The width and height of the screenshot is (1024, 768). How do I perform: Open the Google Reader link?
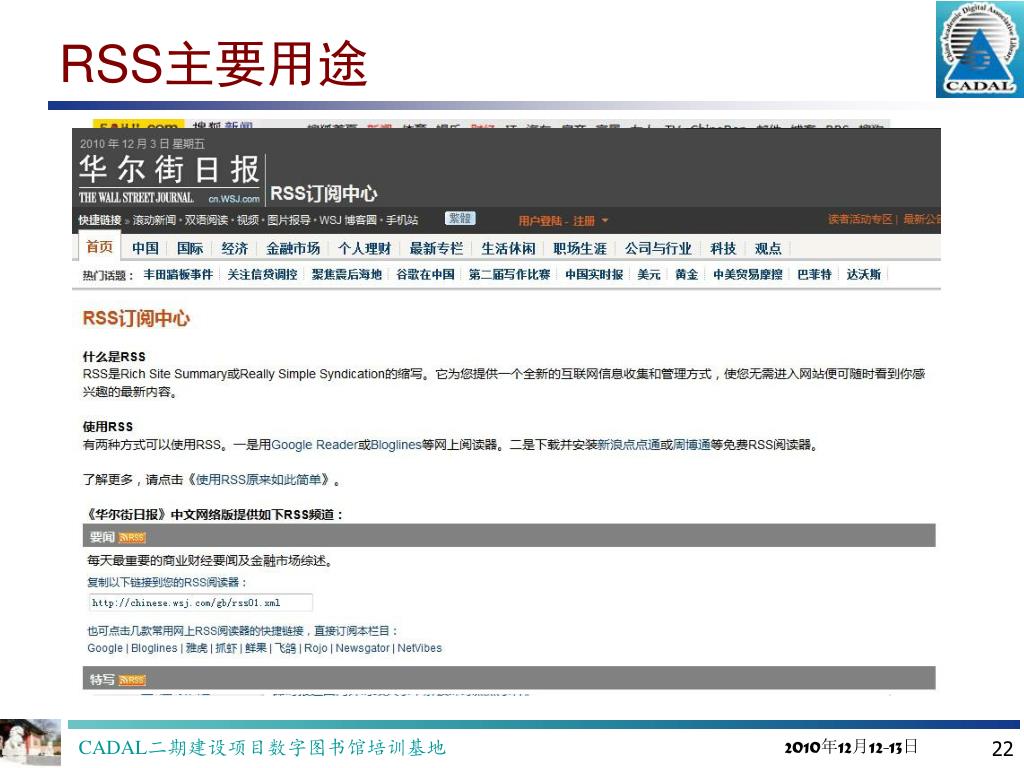[x=314, y=445]
